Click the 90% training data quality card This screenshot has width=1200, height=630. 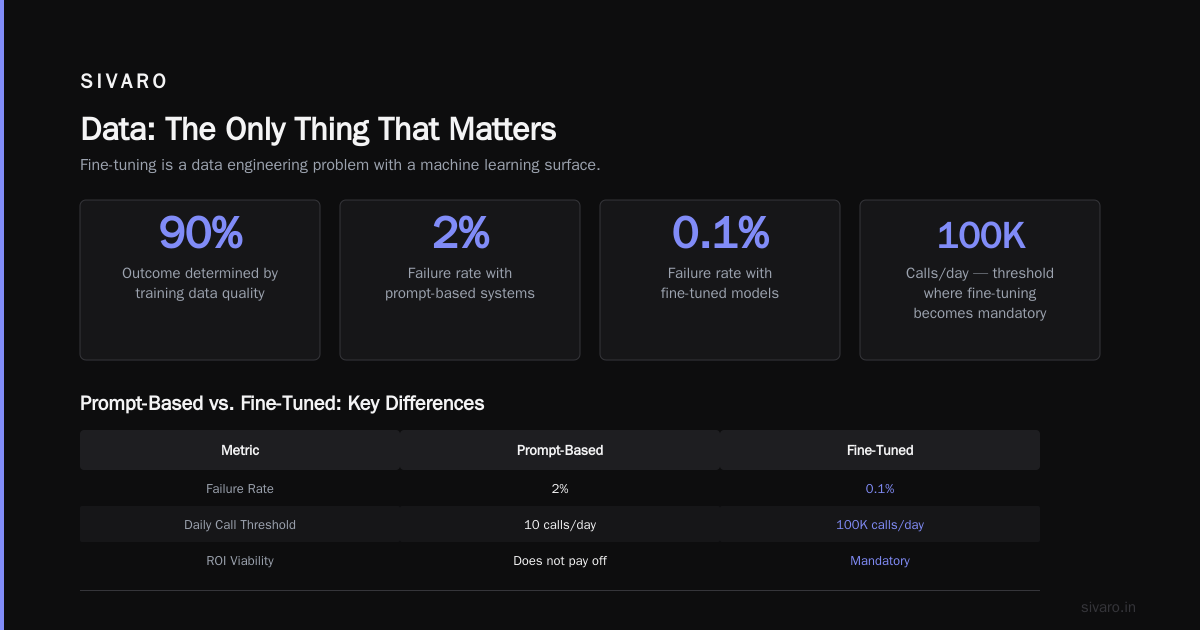(200, 280)
